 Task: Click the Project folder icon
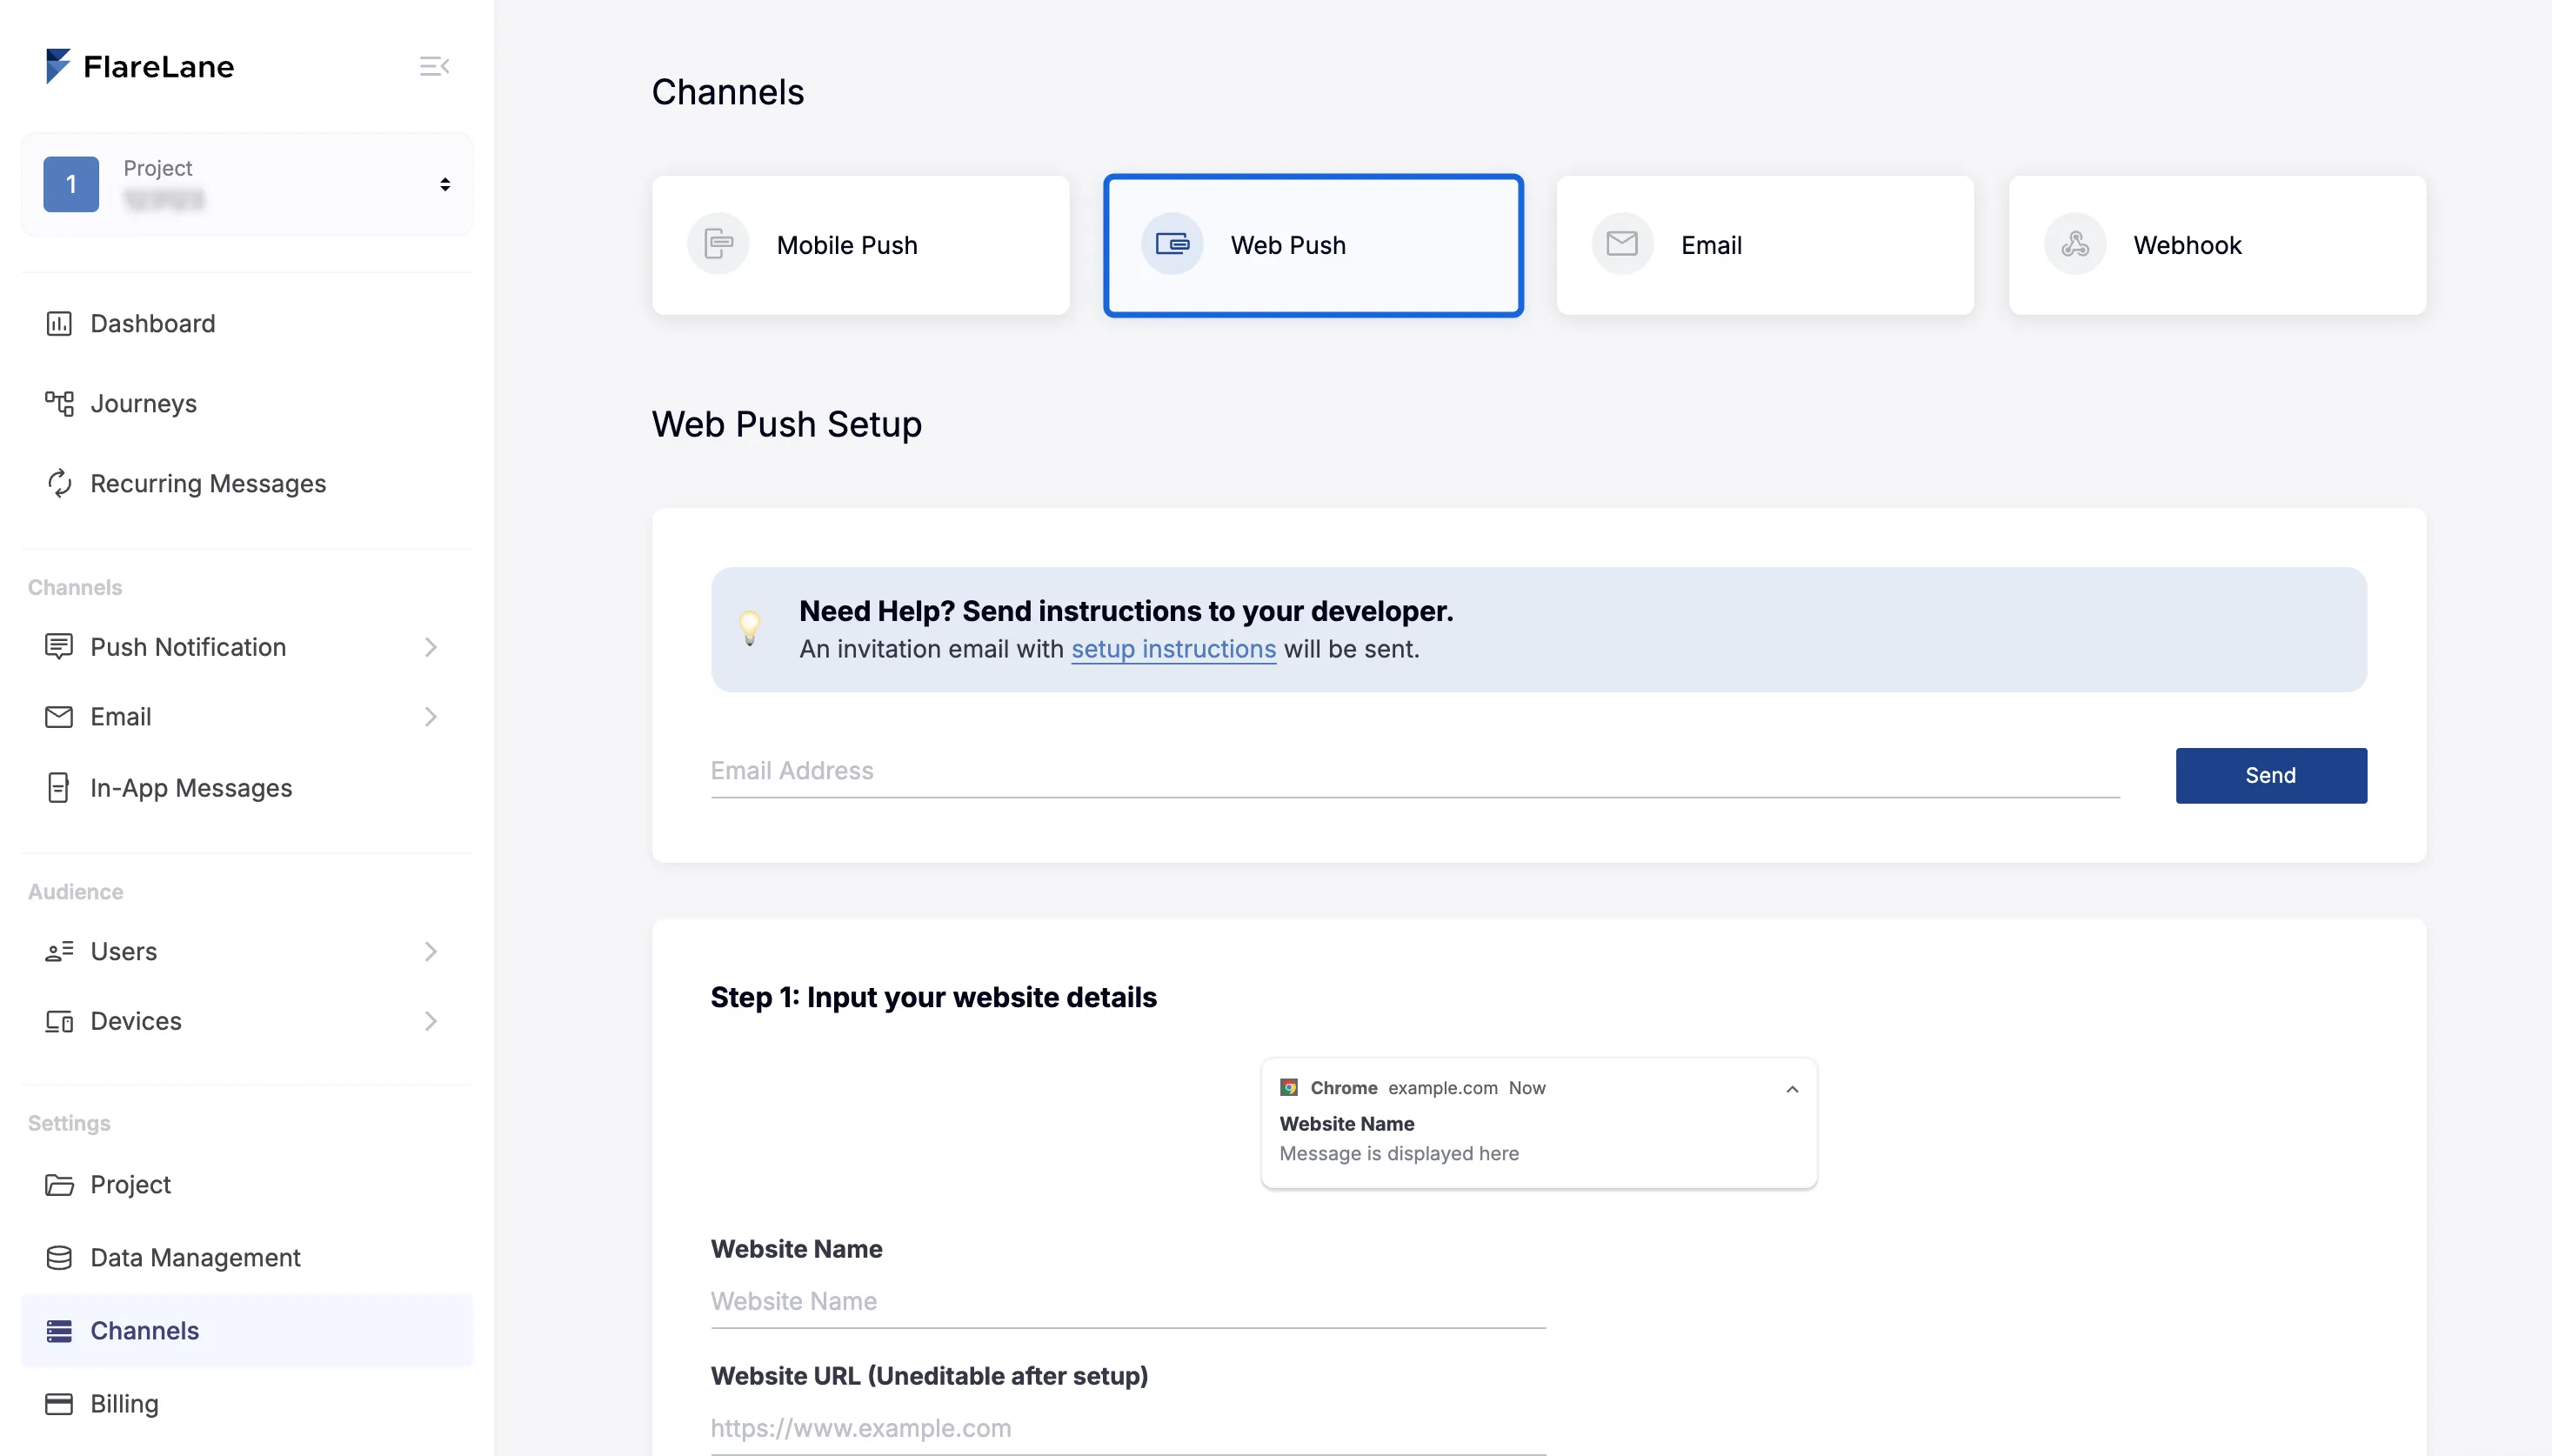coord(59,1185)
